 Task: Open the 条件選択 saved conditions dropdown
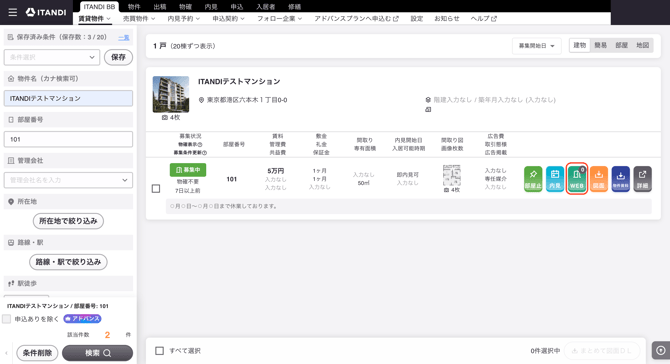[52, 57]
